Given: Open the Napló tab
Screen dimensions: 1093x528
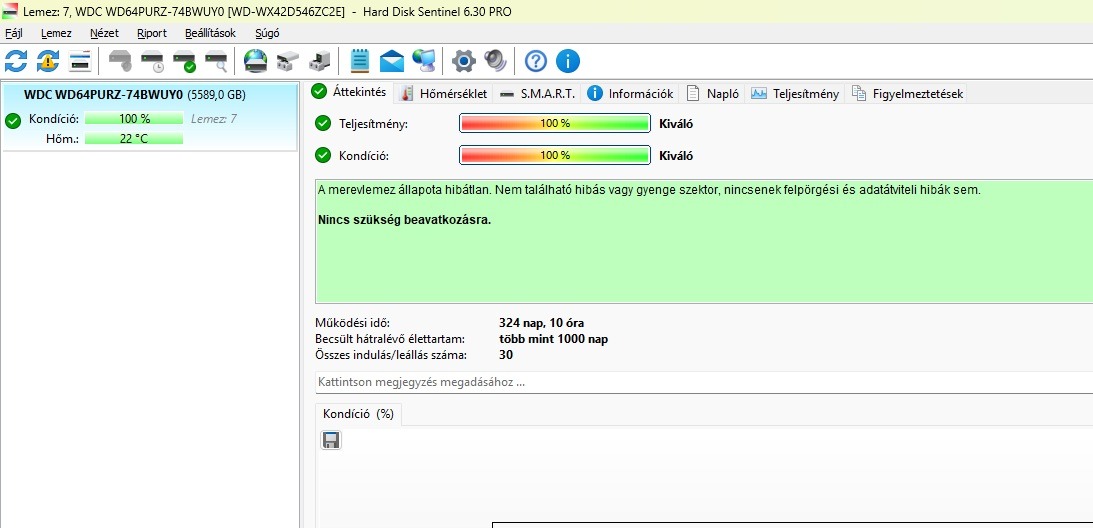Looking at the screenshot, I should coord(712,93).
